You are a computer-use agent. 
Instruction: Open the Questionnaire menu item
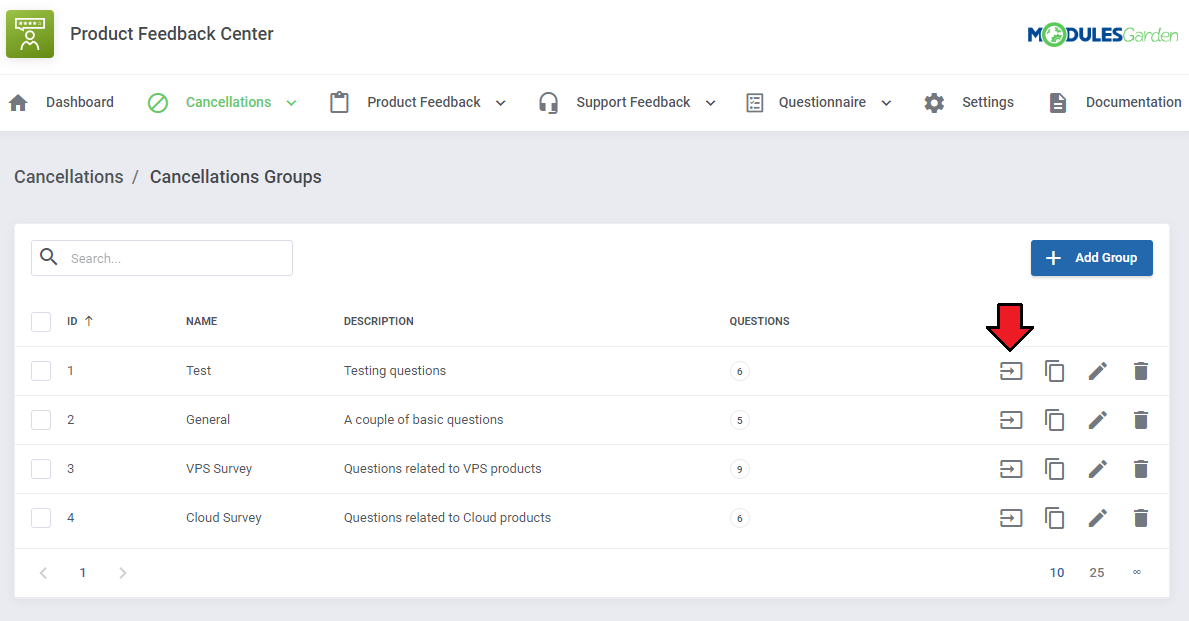point(822,102)
